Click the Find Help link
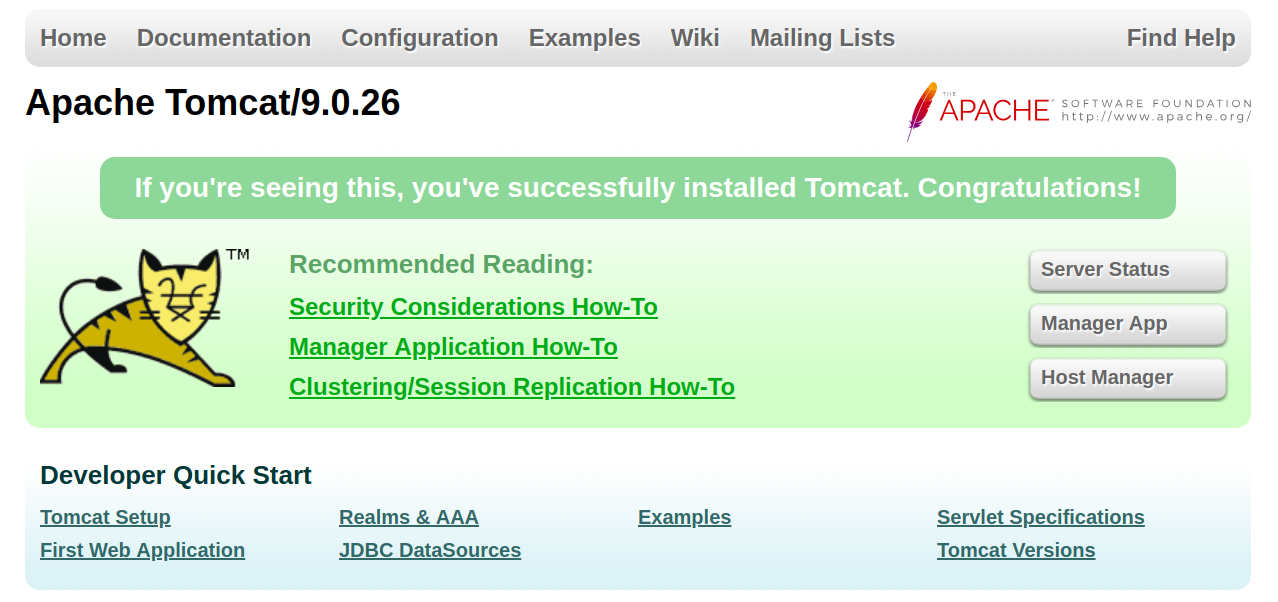The height and width of the screenshot is (602, 1278). tap(1181, 38)
